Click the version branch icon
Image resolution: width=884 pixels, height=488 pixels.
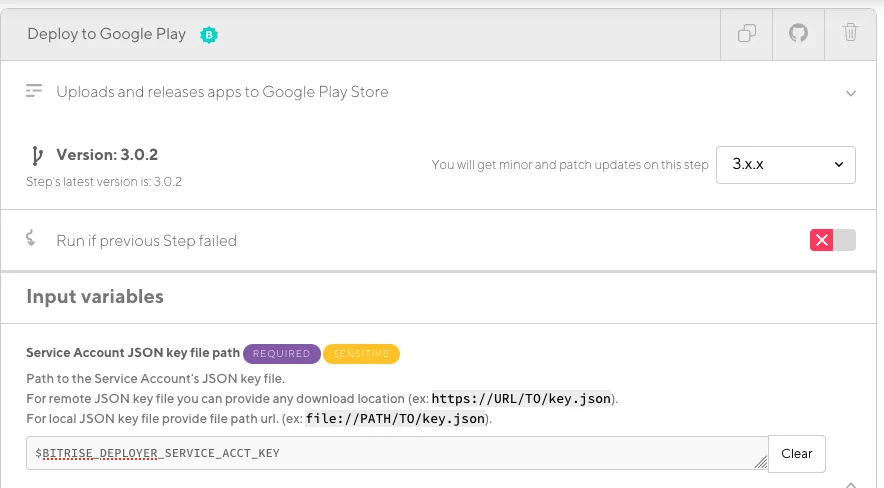[x=37, y=155]
